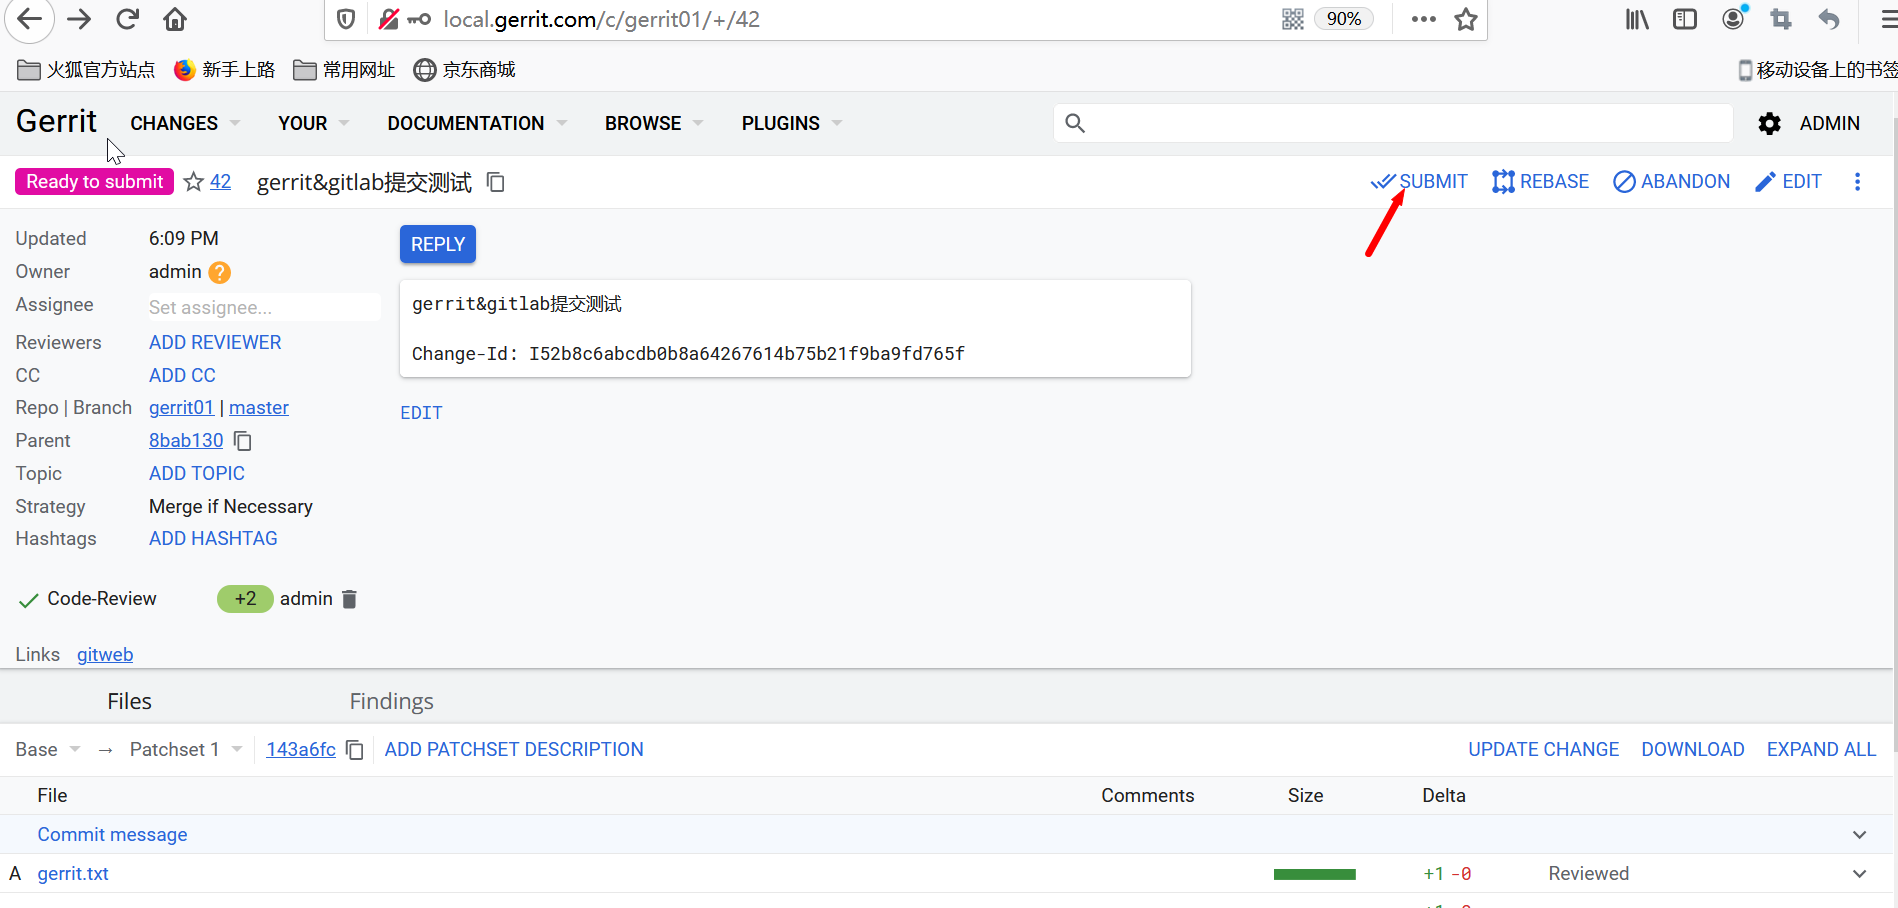Open the 新手上路 bookmark
Screen dimensions: 1898x908
pos(224,69)
